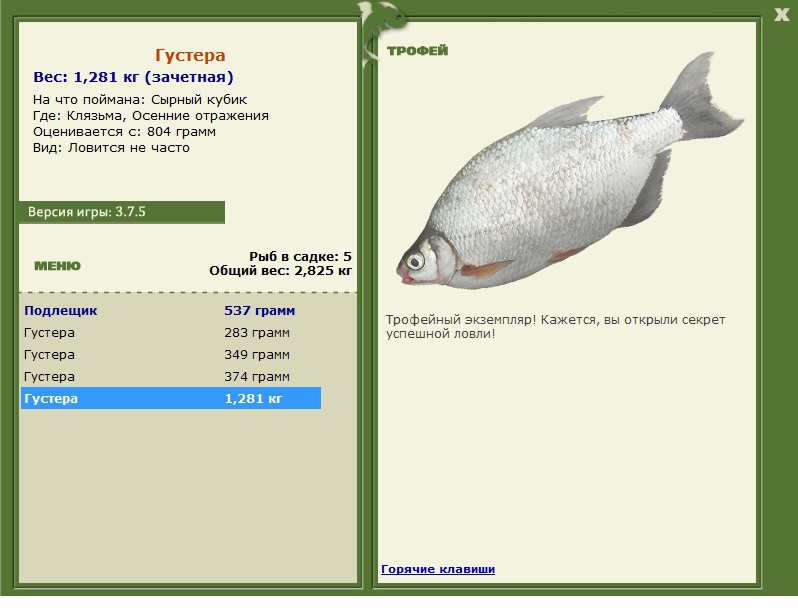The image size is (798, 614).
Task: Click the ТРОФЕЙ heading
Action: pyautogui.click(x=417, y=50)
